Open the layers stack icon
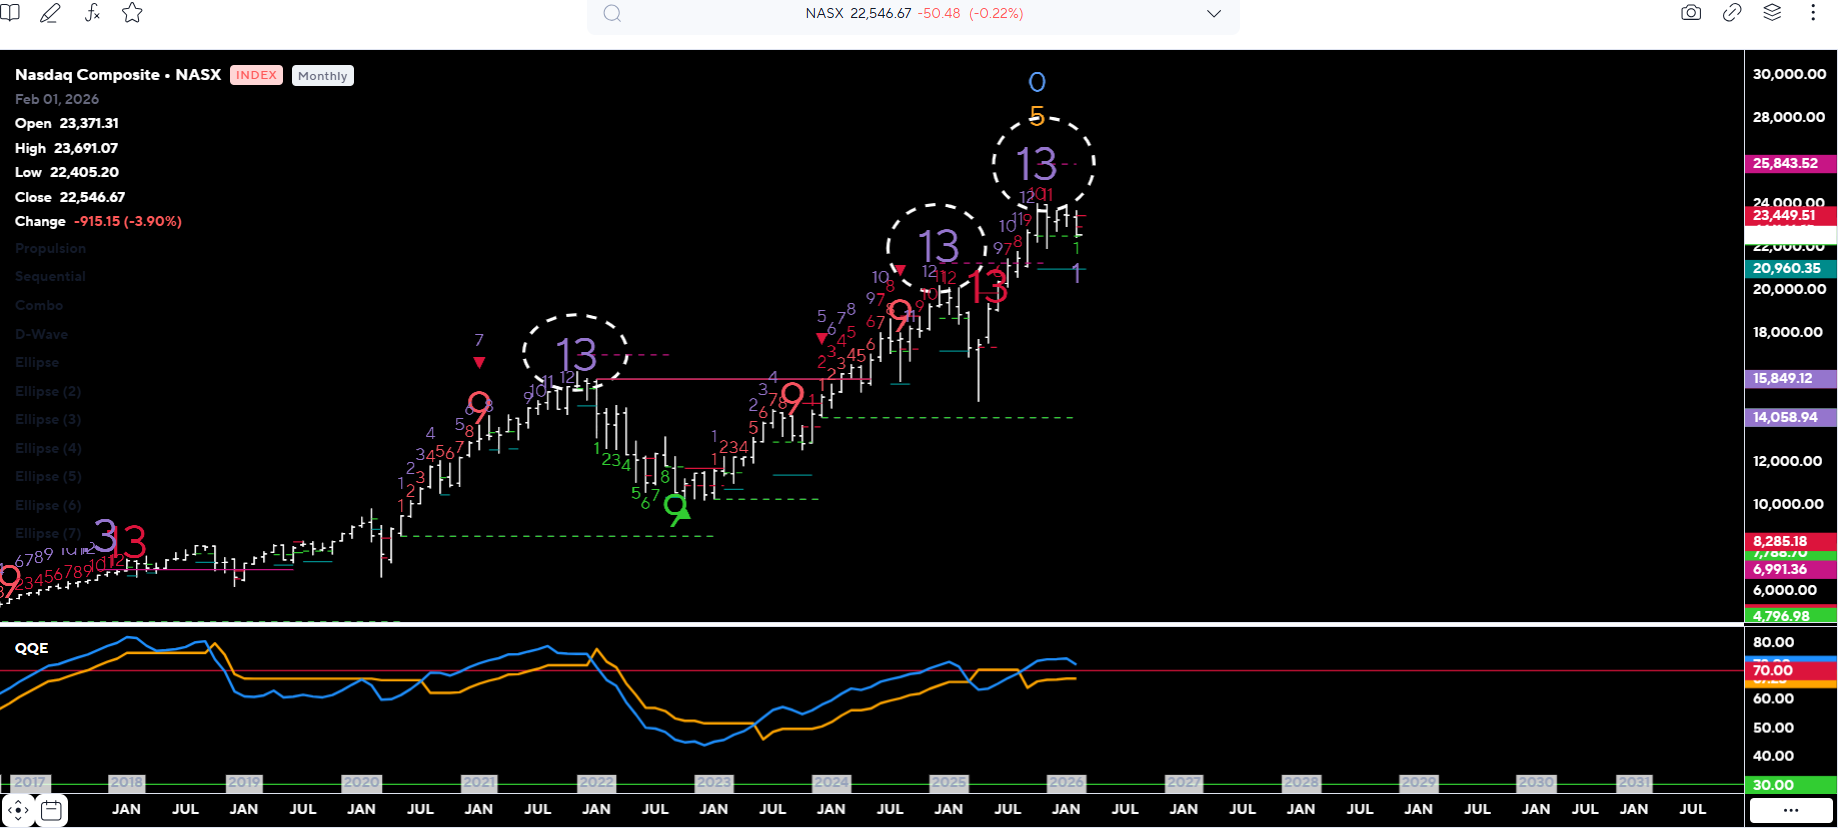 [x=1772, y=13]
